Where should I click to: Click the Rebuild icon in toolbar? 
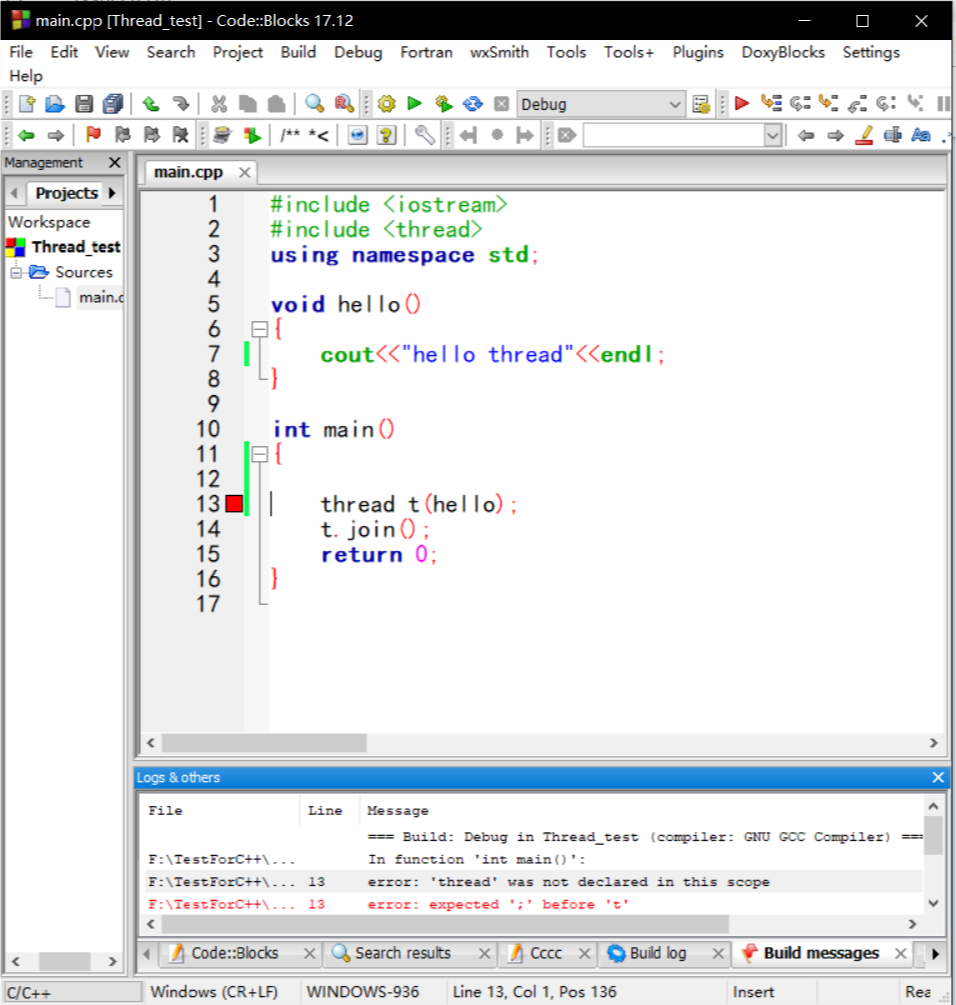coord(473,103)
